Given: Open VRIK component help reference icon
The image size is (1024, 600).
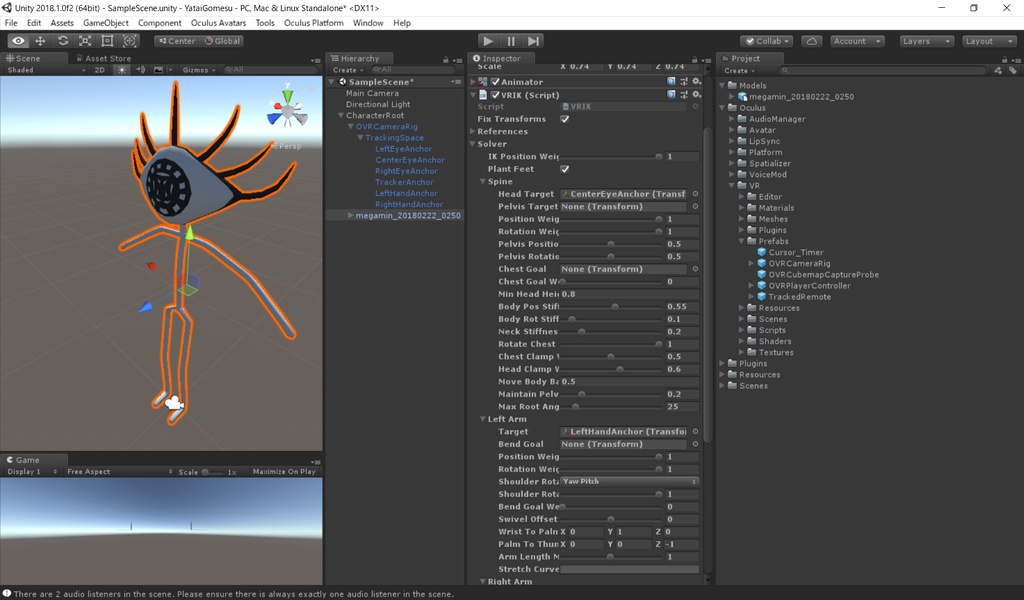Looking at the screenshot, I should (671, 95).
